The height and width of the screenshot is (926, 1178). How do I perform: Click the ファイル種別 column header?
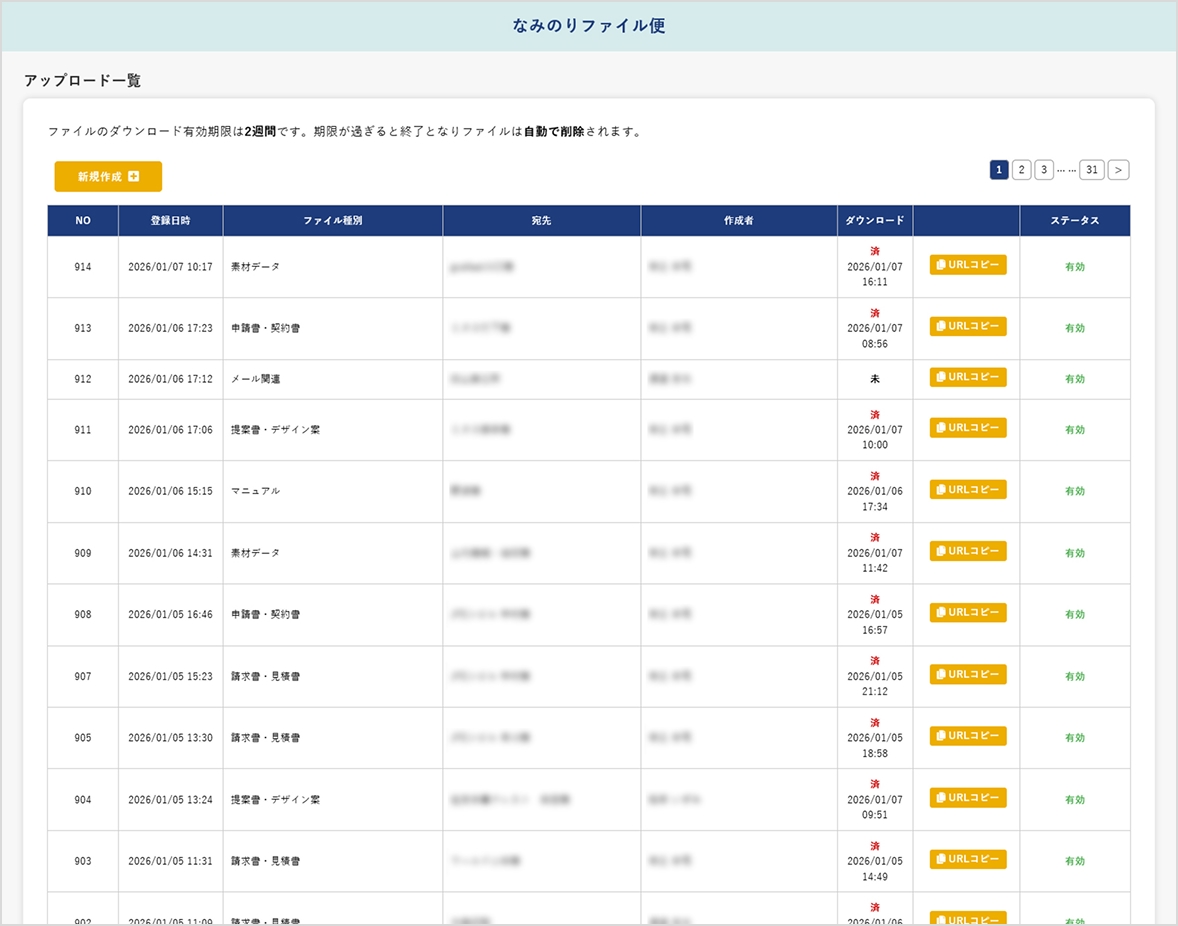(332, 221)
